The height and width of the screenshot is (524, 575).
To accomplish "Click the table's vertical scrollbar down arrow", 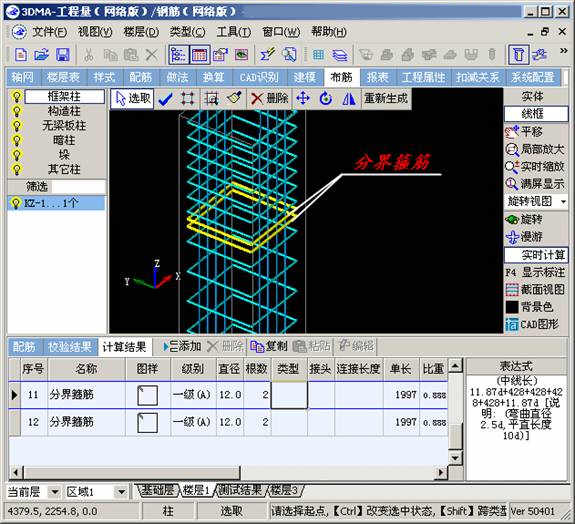I will 455,458.
